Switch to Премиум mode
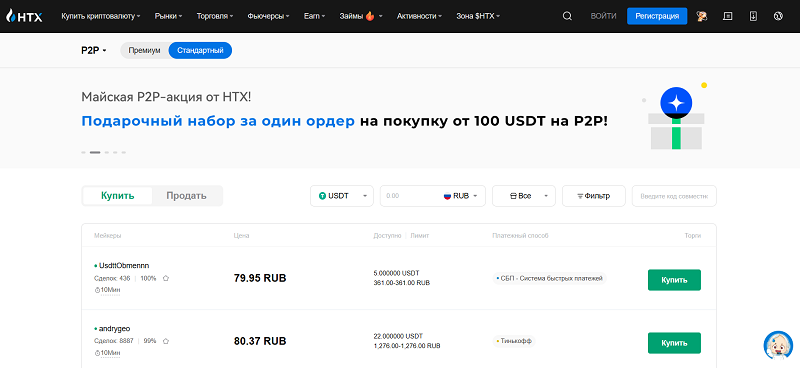The height and width of the screenshot is (368, 800). (144, 51)
